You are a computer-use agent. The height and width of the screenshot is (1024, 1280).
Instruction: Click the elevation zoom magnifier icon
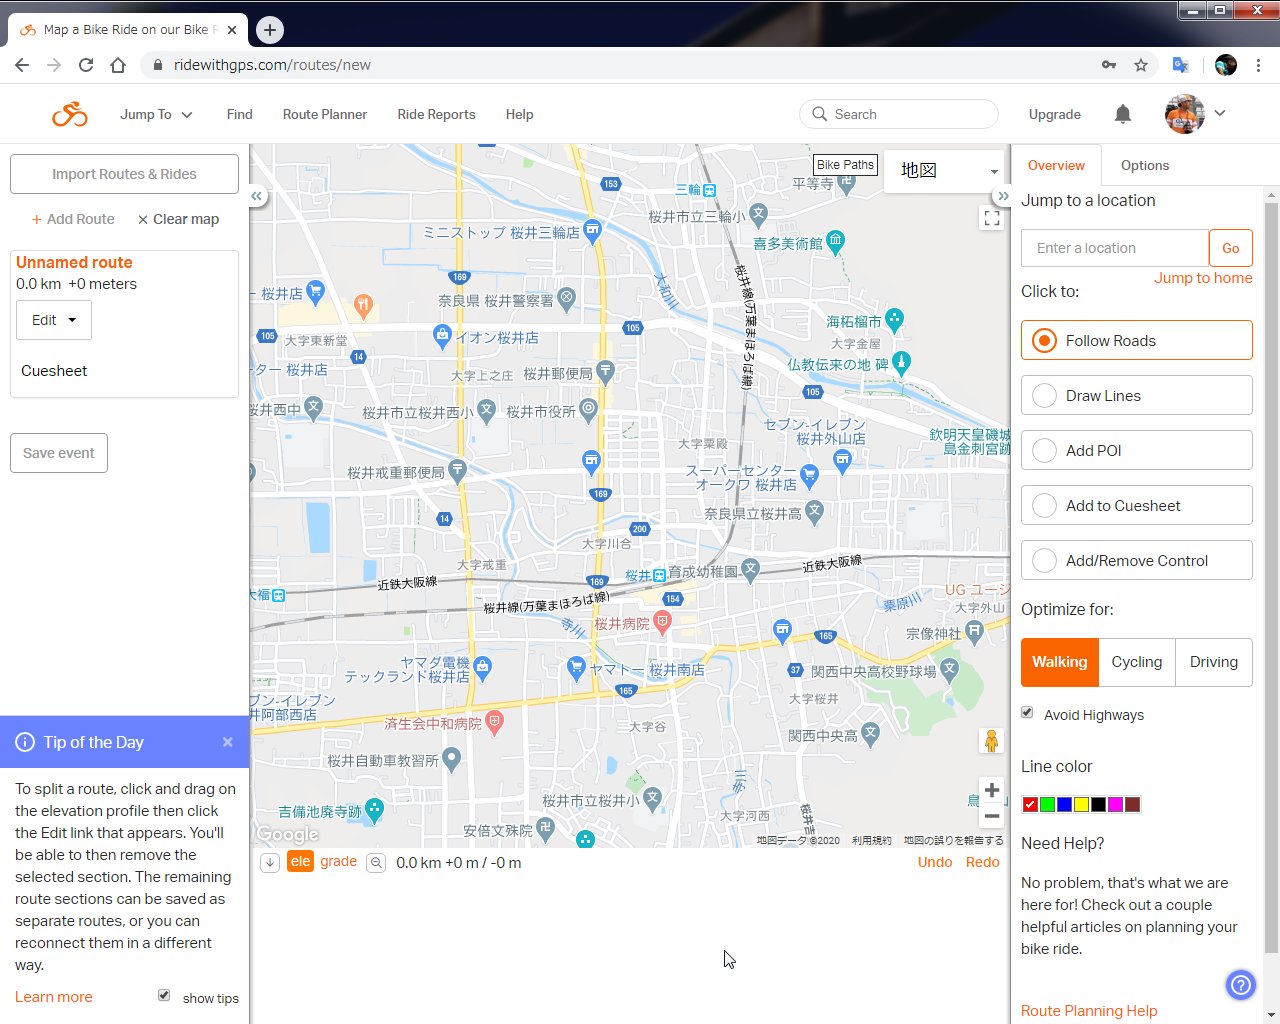(x=376, y=863)
